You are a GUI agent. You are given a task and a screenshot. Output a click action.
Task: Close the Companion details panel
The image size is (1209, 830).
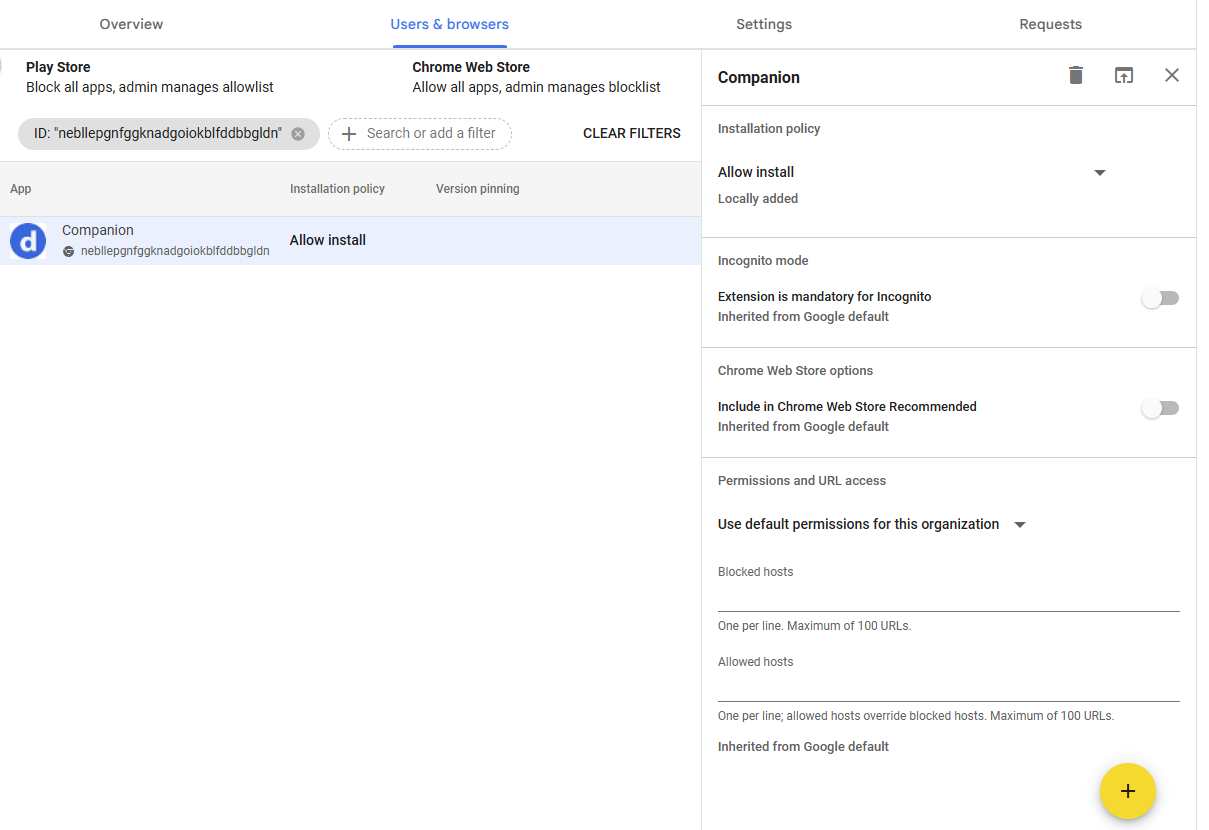[x=1172, y=76]
